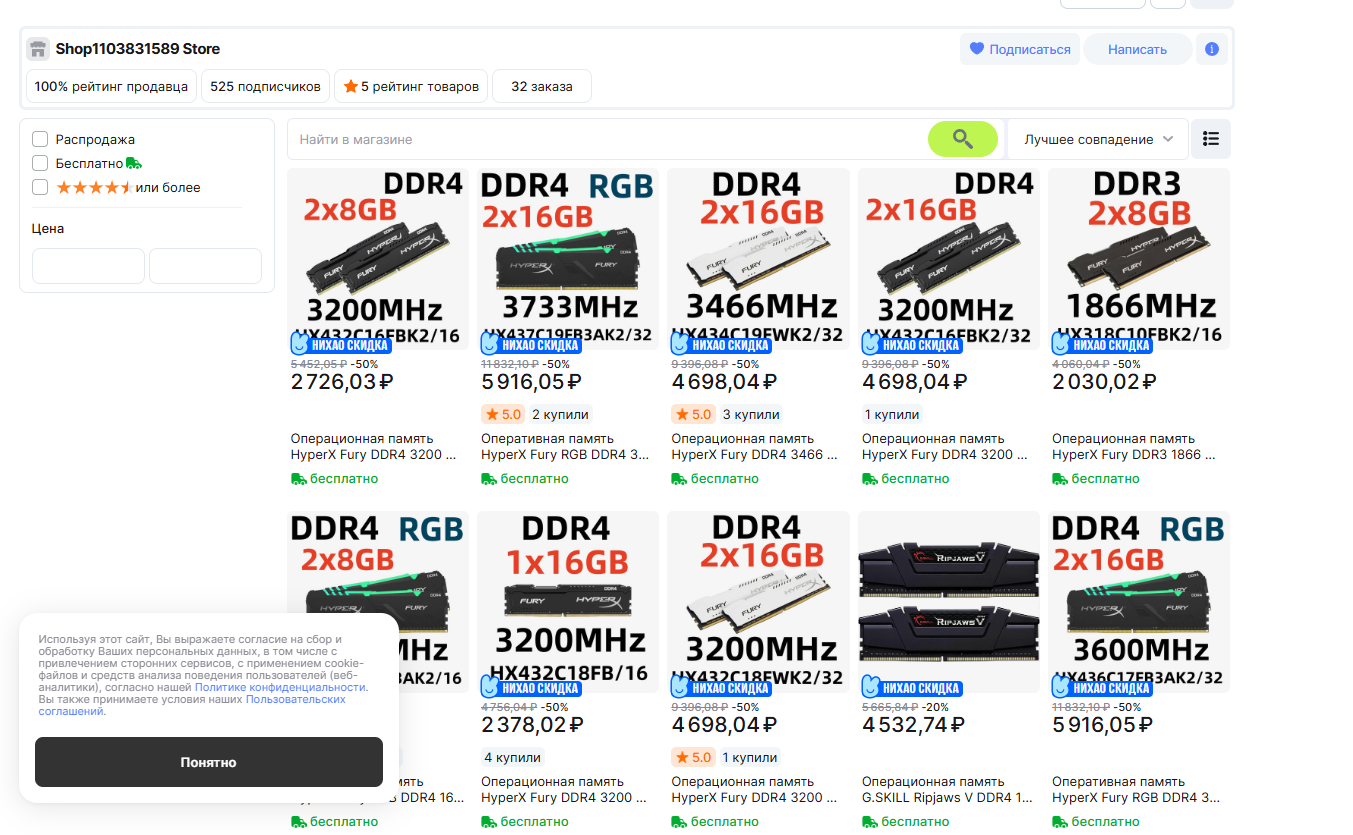The image size is (1353, 835).
Task: Focus the Найти в магазине search field
Action: point(608,139)
